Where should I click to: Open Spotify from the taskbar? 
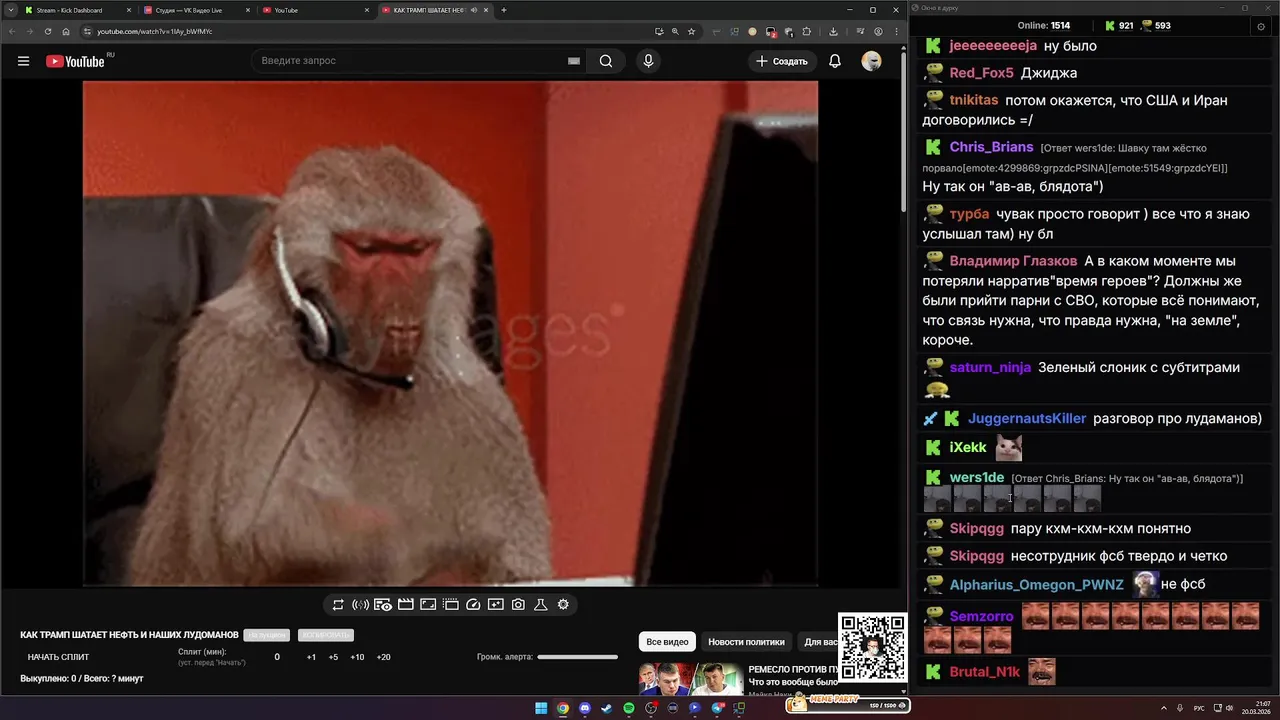[x=629, y=708]
